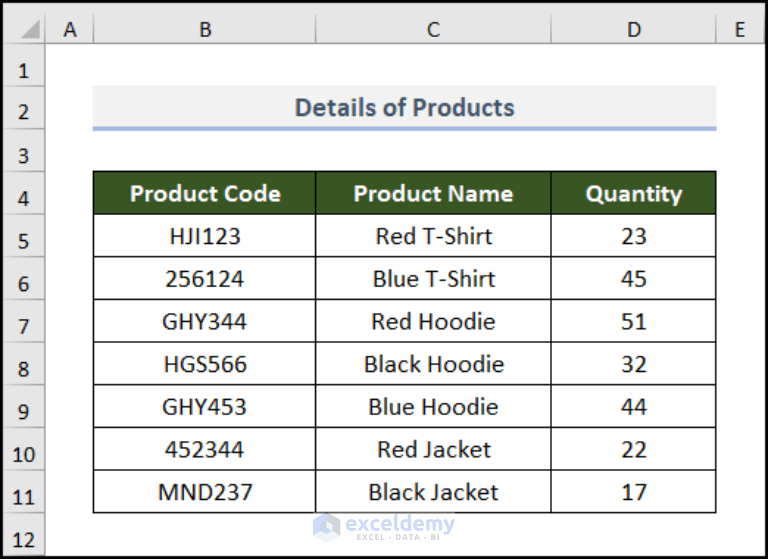Click cell containing MND237
Screen dimensions: 768x559
(x=205, y=492)
